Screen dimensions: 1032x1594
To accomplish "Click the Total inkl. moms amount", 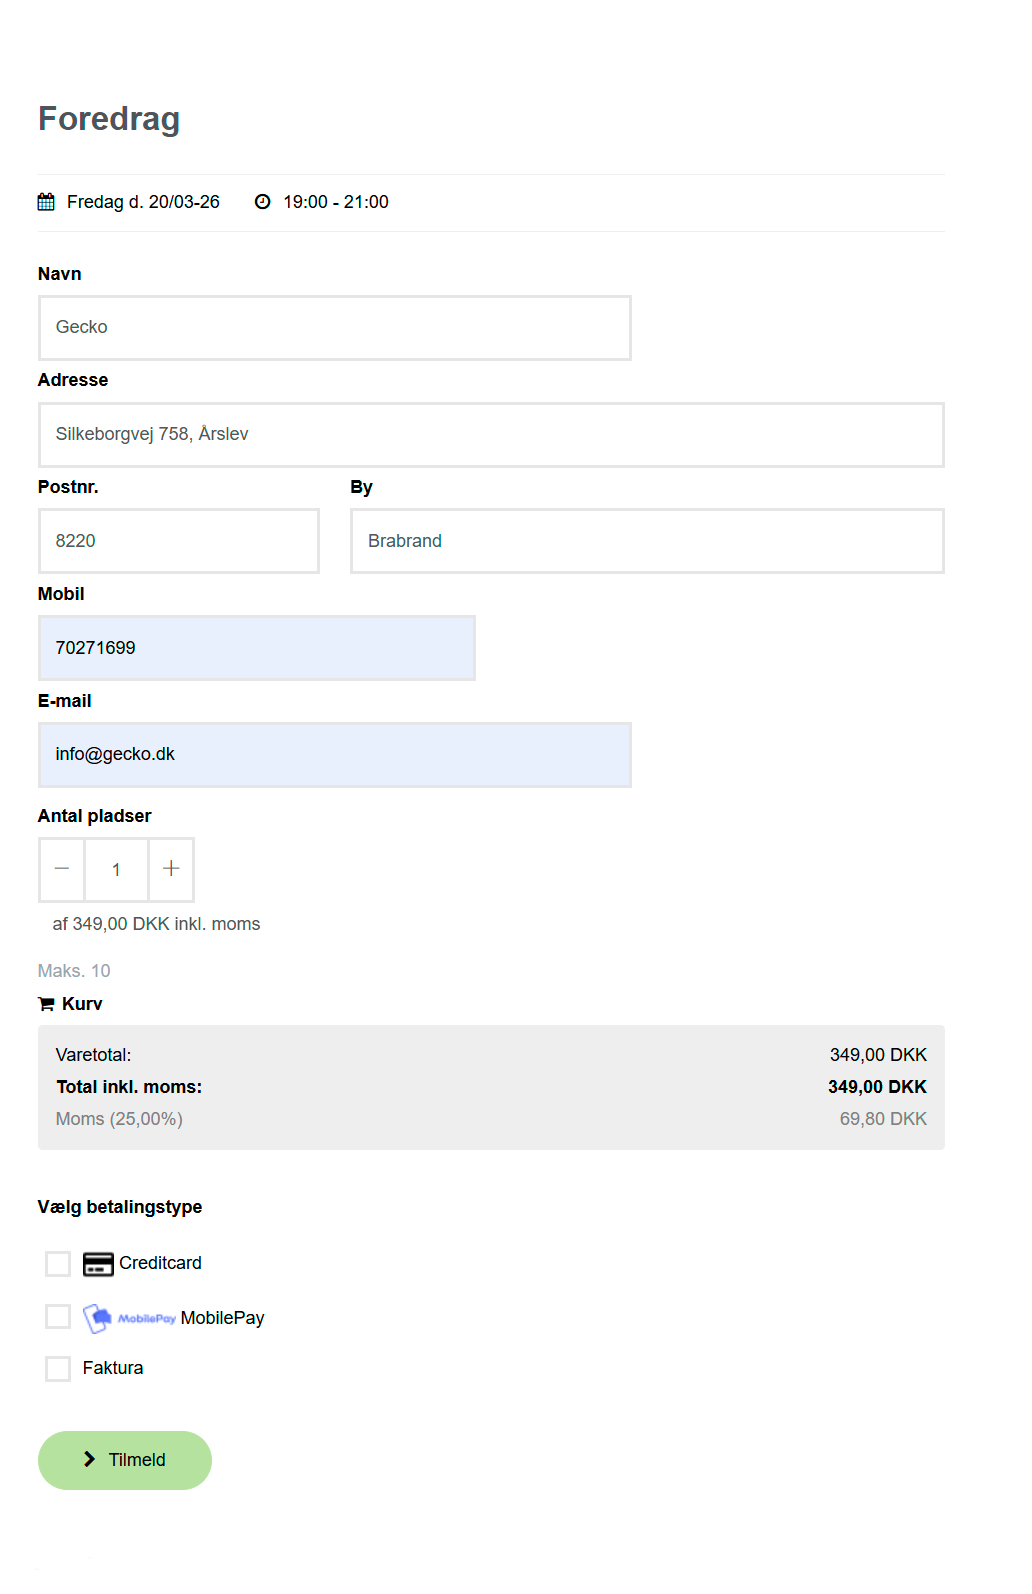I will (x=876, y=1087).
